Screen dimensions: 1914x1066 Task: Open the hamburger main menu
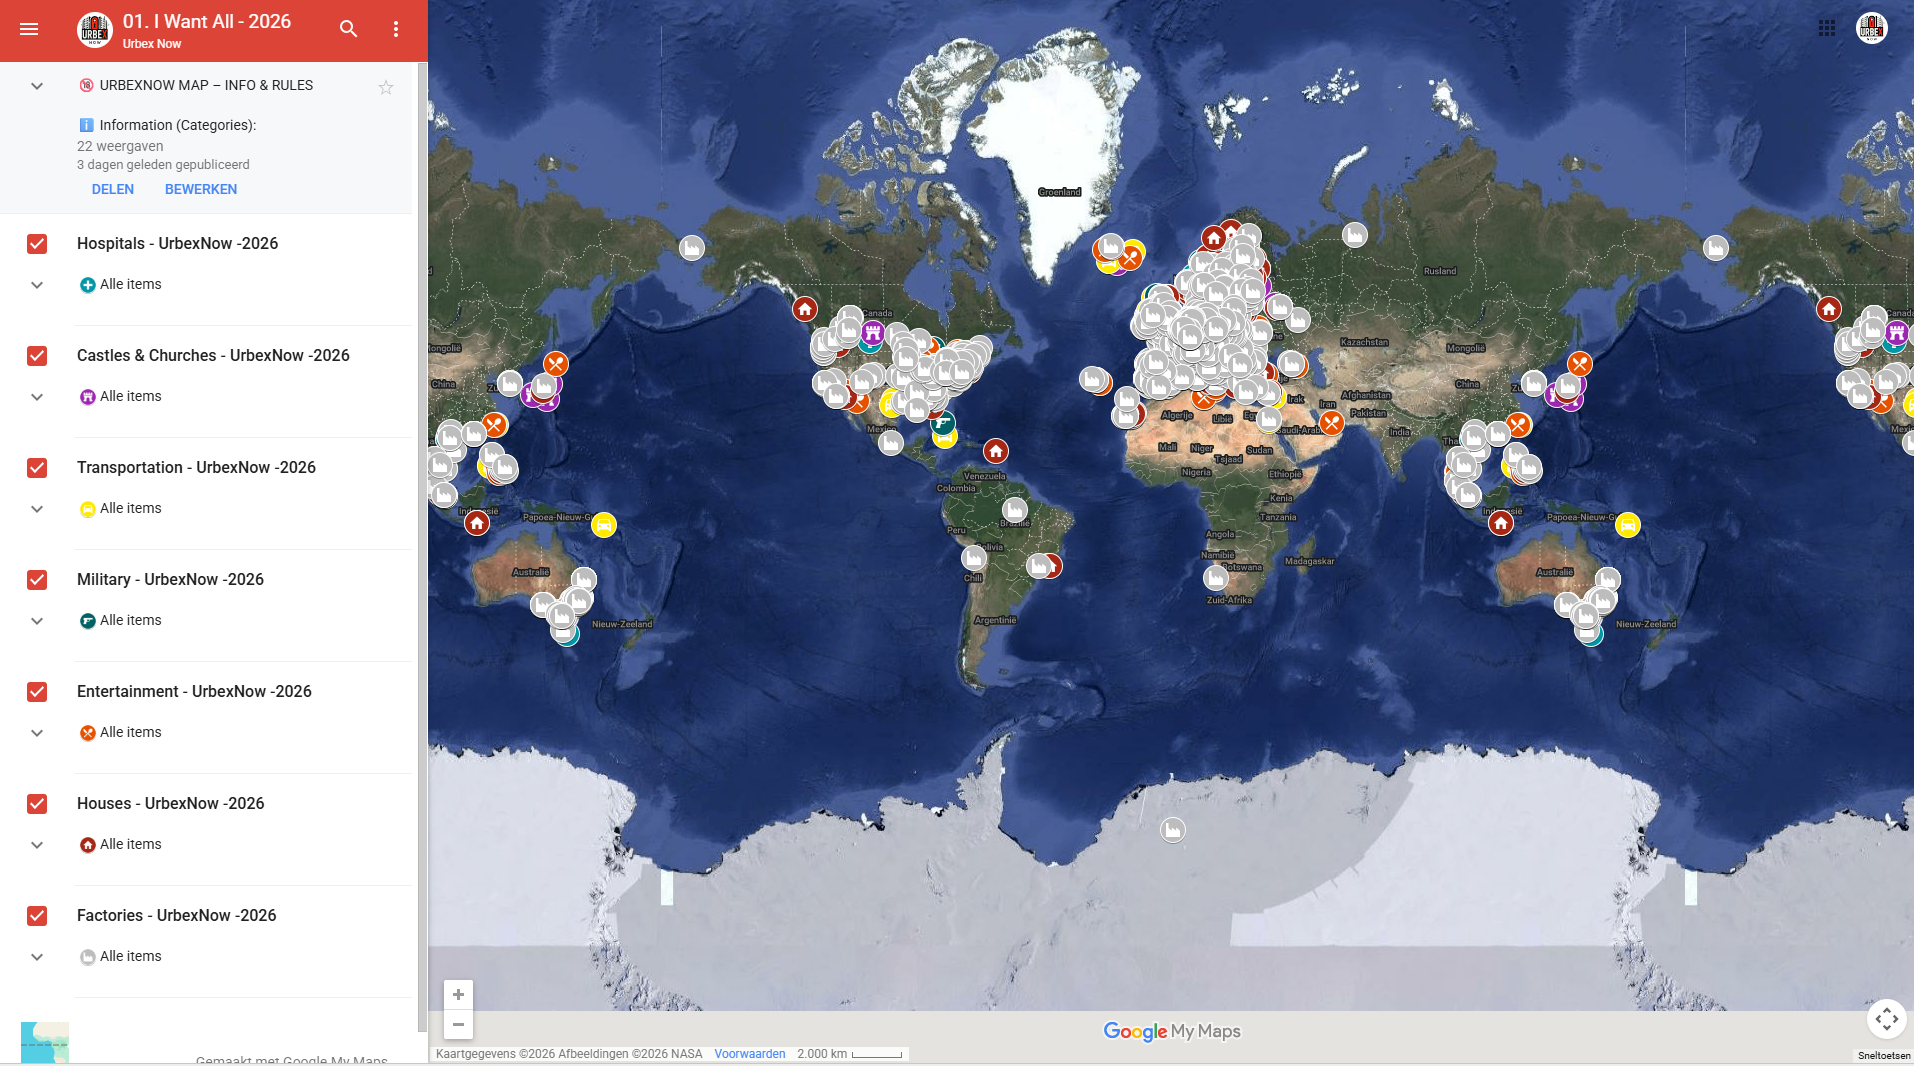(x=29, y=29)
